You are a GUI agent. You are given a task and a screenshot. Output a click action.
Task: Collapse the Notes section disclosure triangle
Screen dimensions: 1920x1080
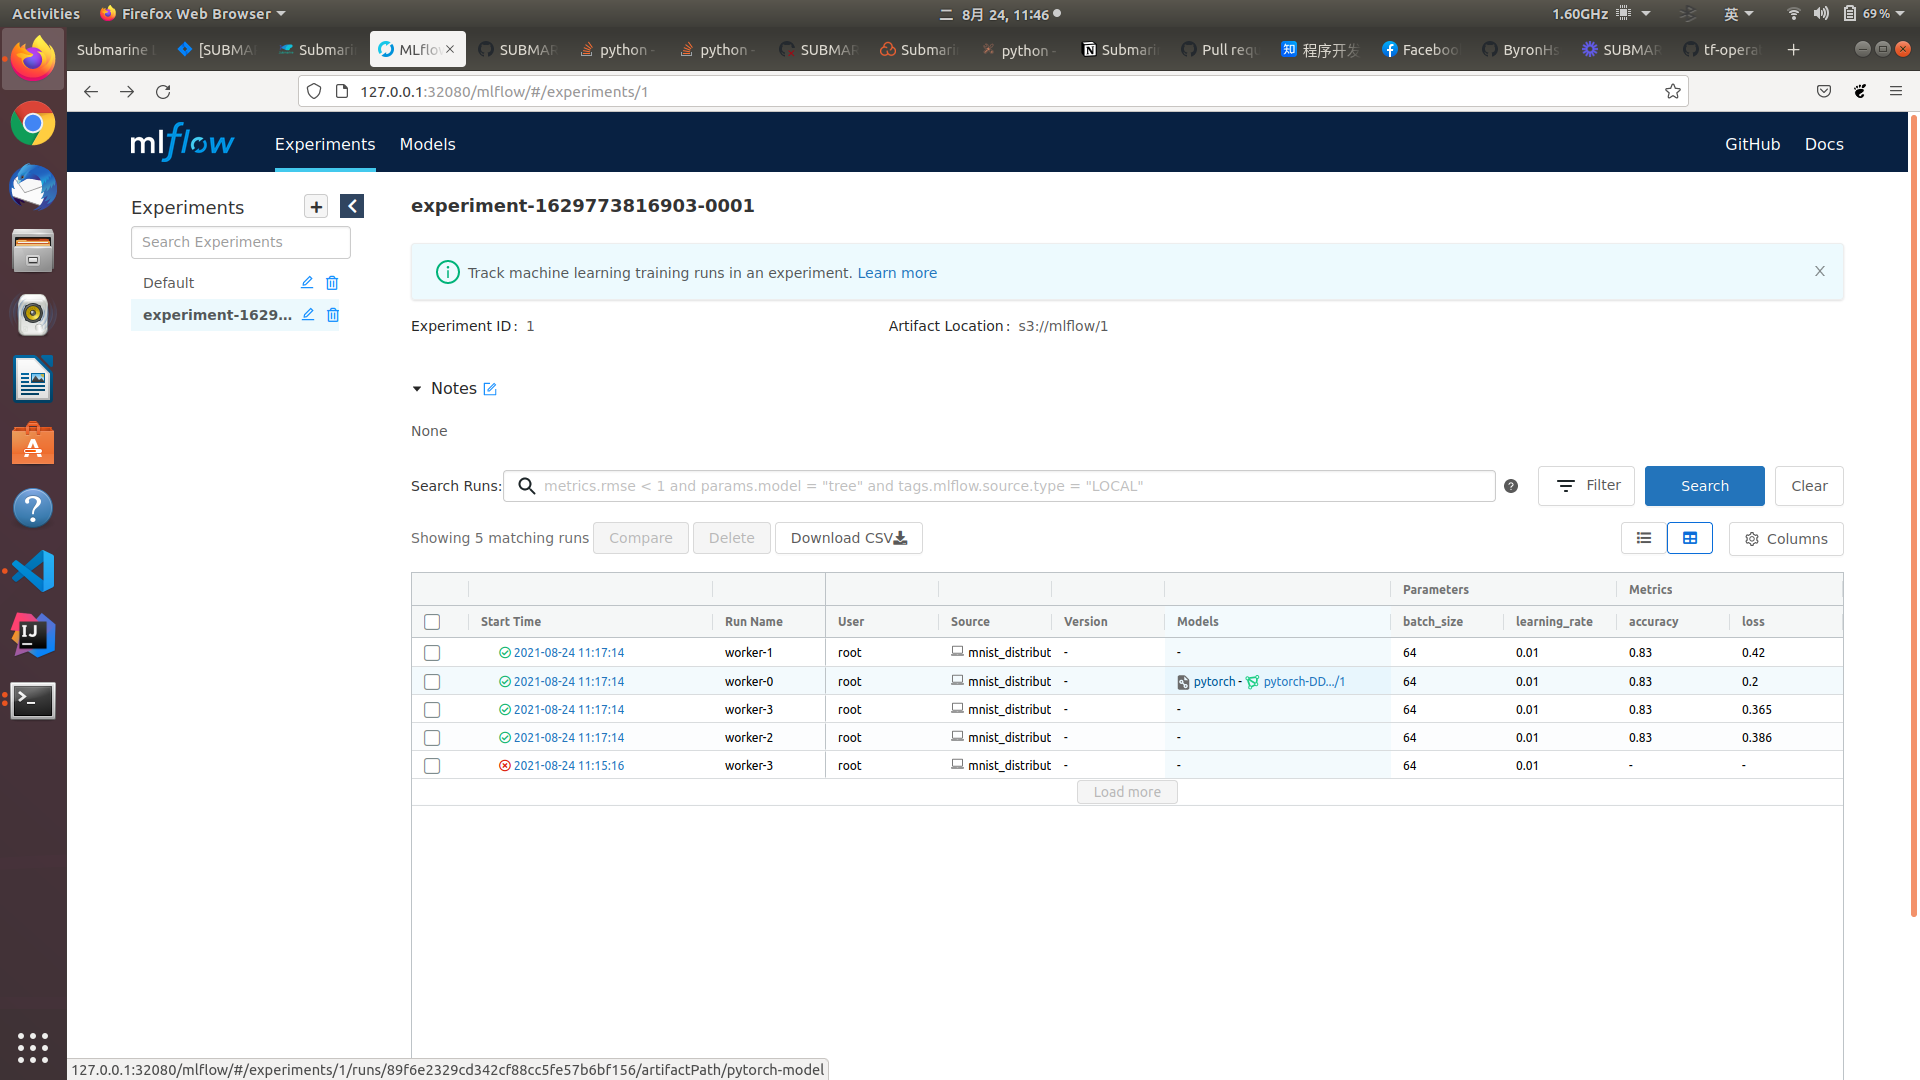[x=417, y=389]
